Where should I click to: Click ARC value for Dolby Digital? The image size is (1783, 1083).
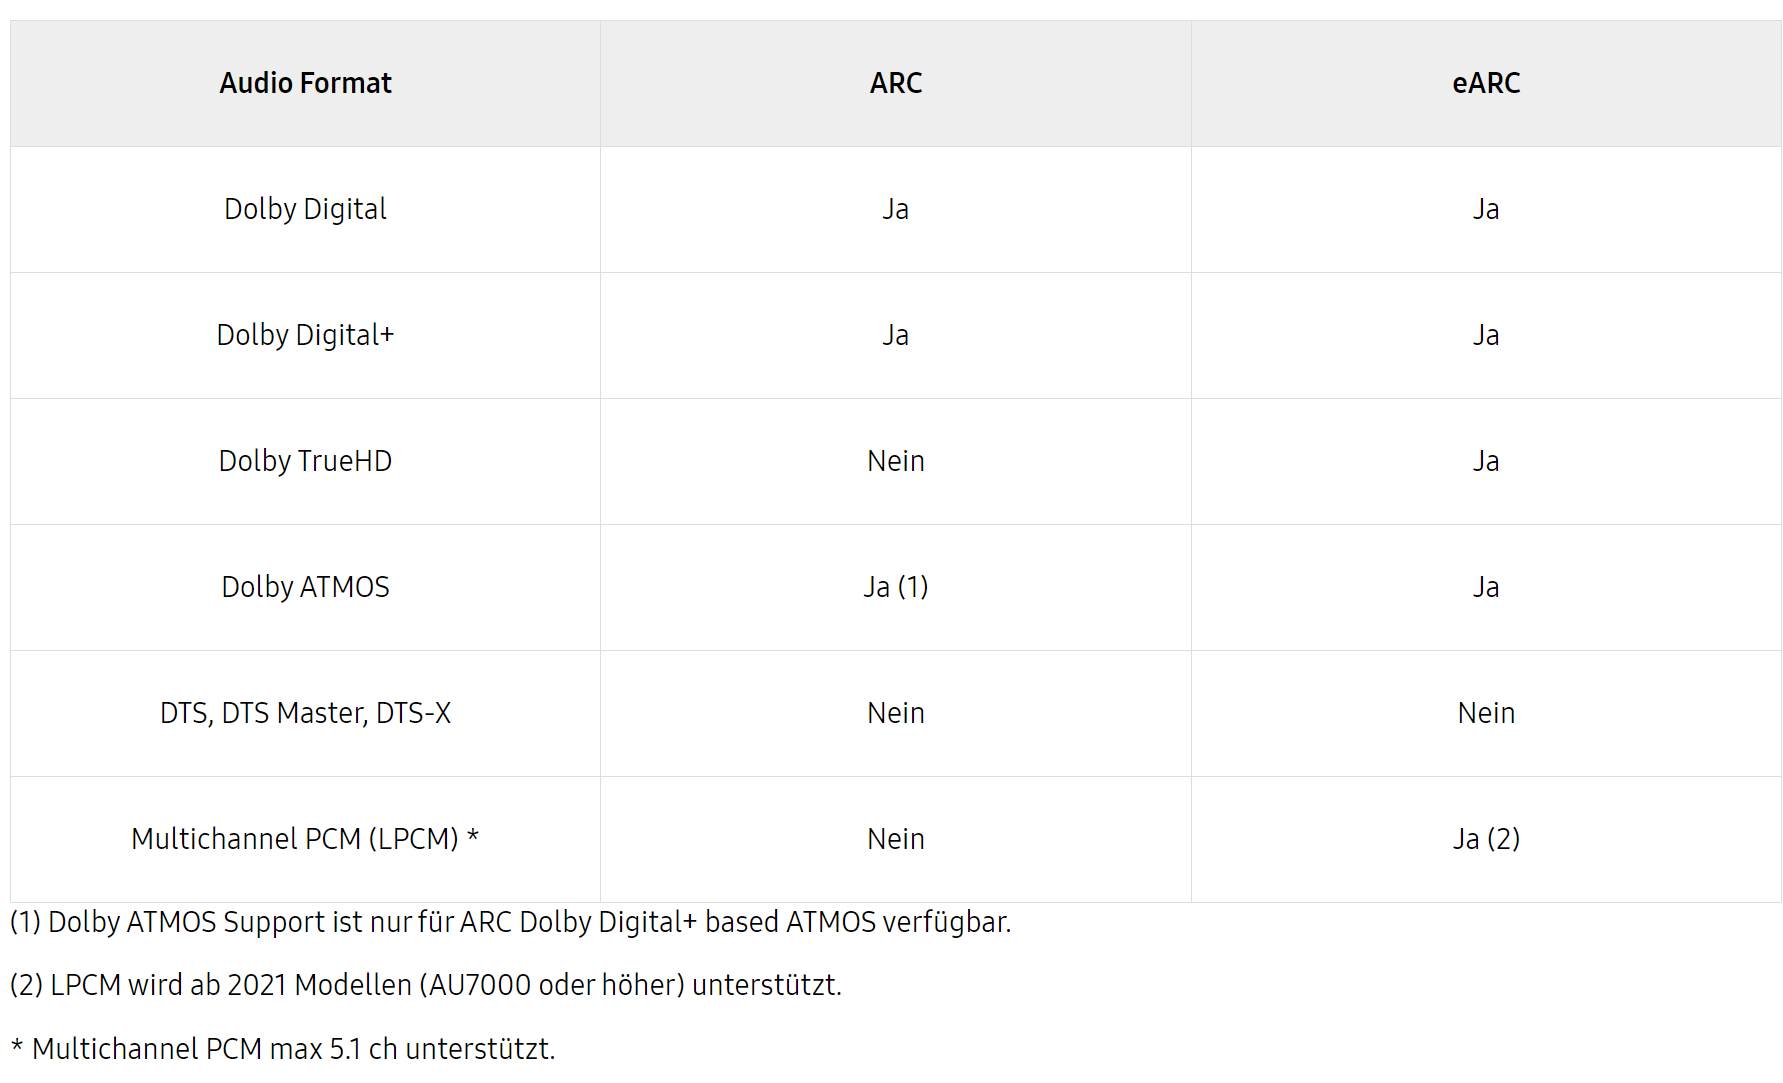click(x=895, y=209)
